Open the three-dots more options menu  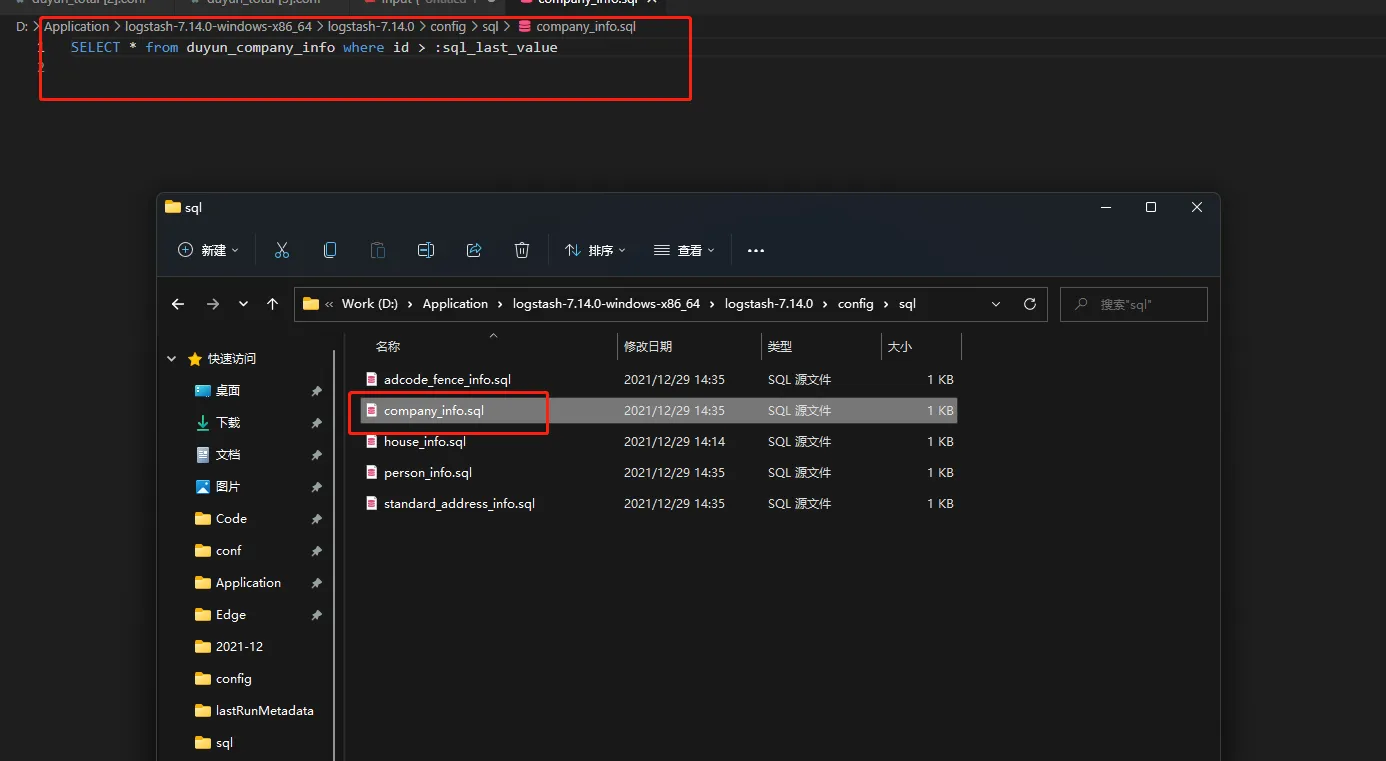tap(756, 251)
